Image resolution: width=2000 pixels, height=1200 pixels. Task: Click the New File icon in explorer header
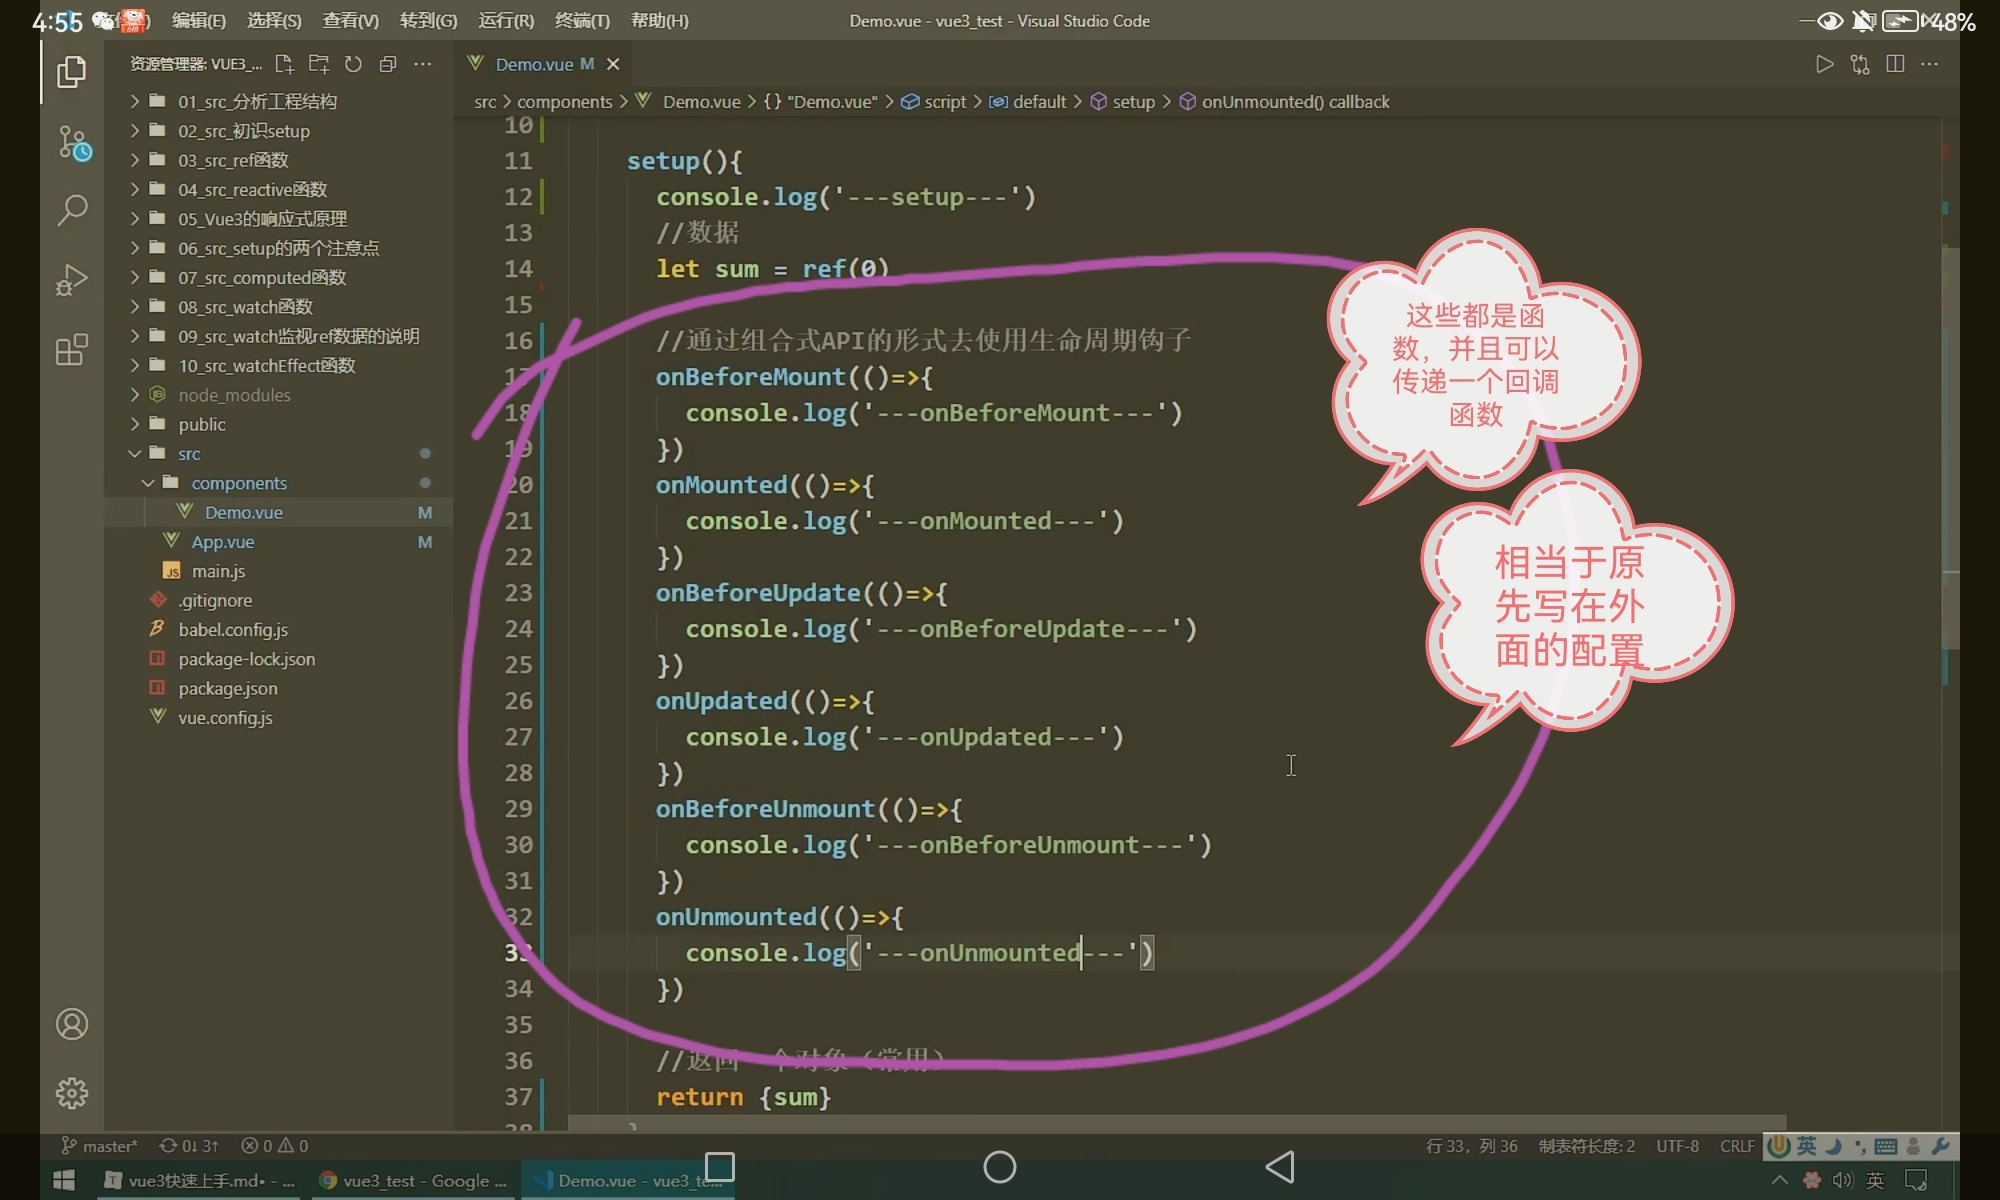pyautogui.click(x=284, y=64)
